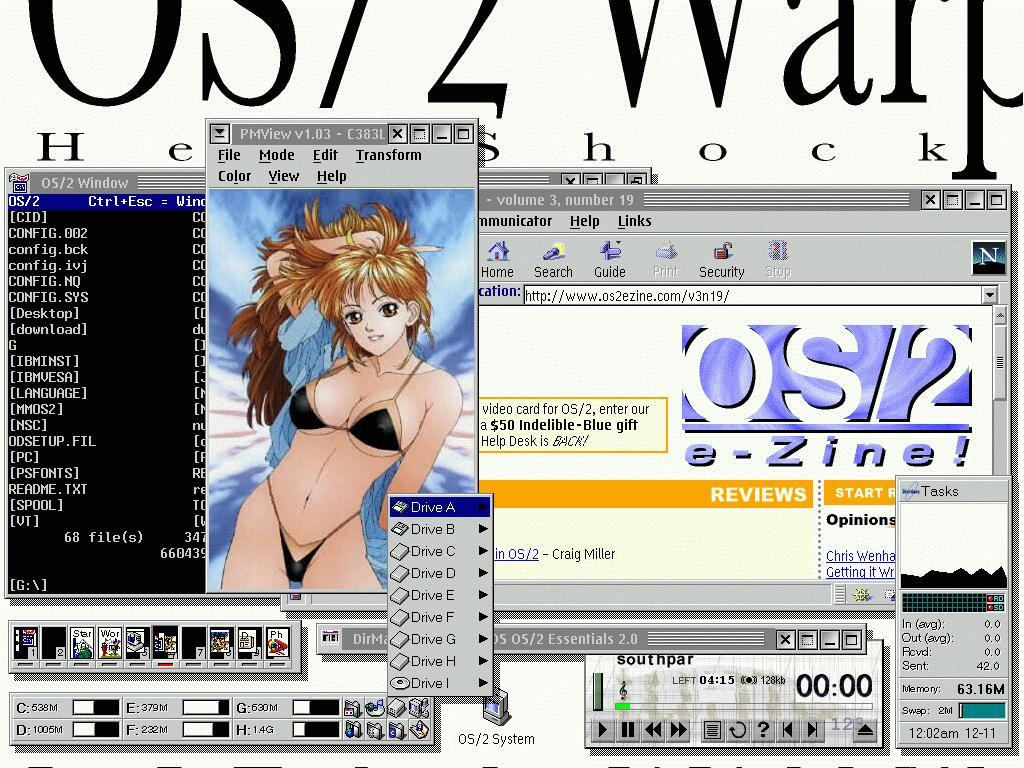Image resolution: width=1024 pixels, height=768 pixels.
Task: Open the media player's question mark help
Action: tap(762, 729)
